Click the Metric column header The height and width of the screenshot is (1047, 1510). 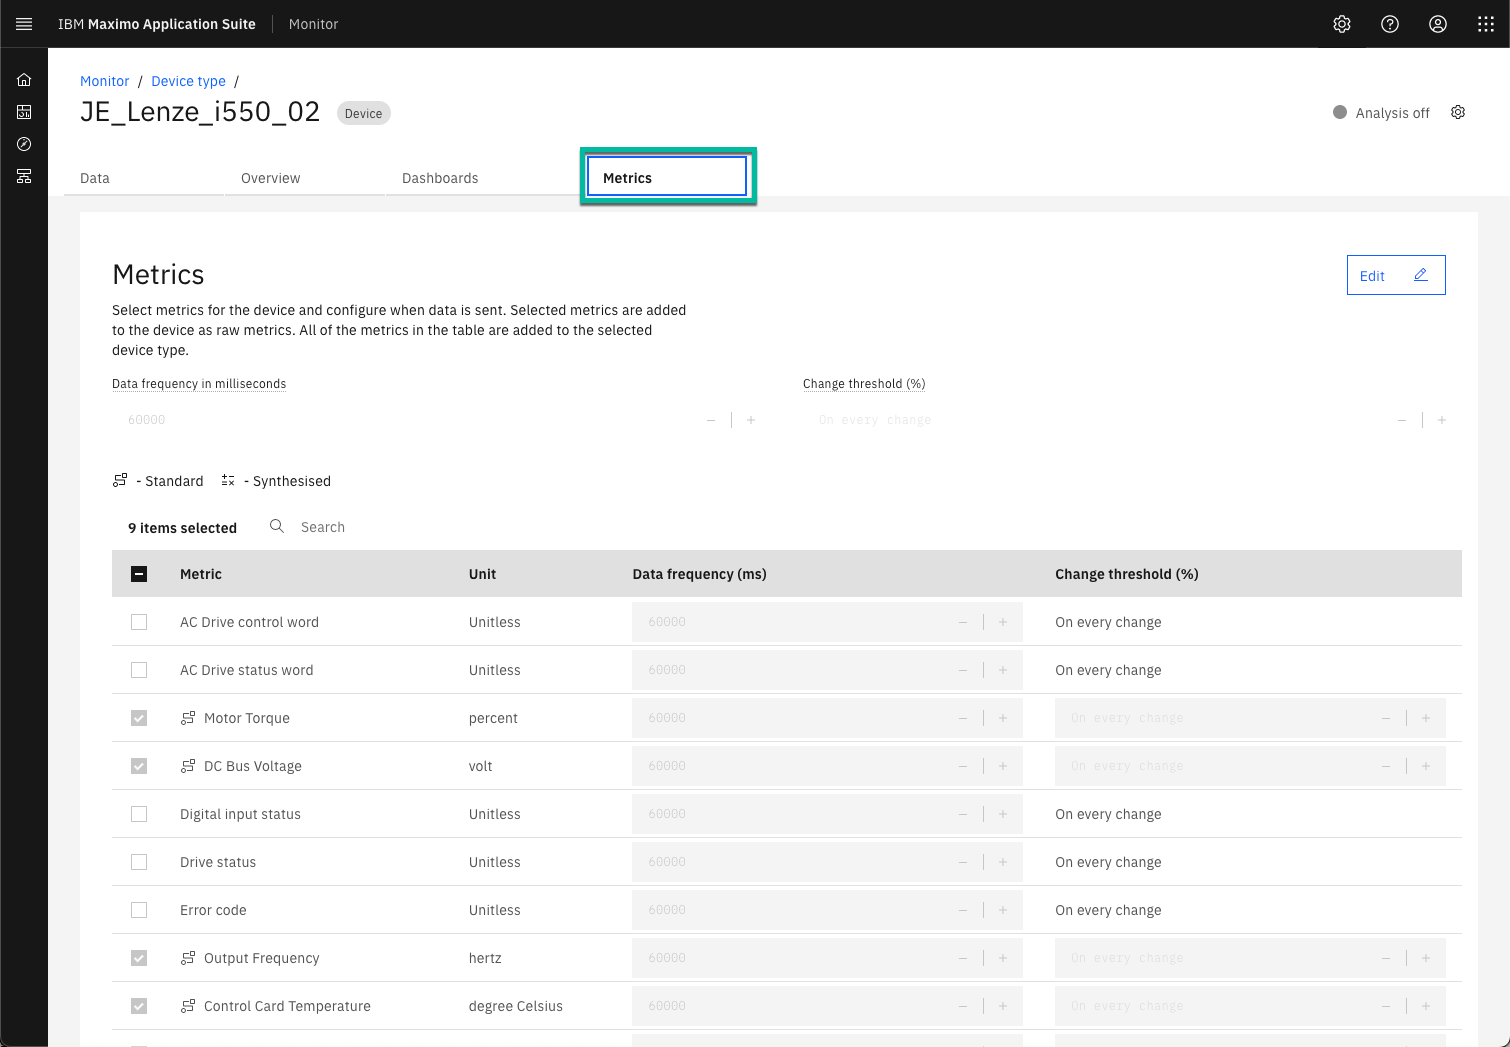[201, 574]
